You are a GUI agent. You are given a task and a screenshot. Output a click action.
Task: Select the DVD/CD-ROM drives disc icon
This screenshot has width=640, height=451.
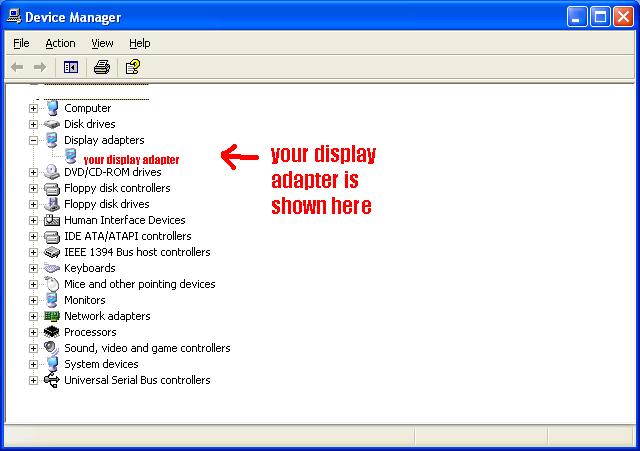click(52, 172)
